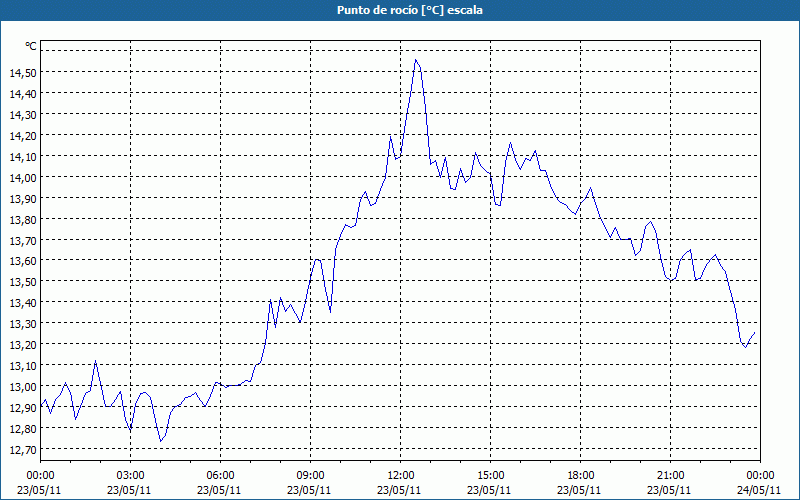Click the 09:00 time axis label
Screen dimensions: 800x500
tap(310, 476)
